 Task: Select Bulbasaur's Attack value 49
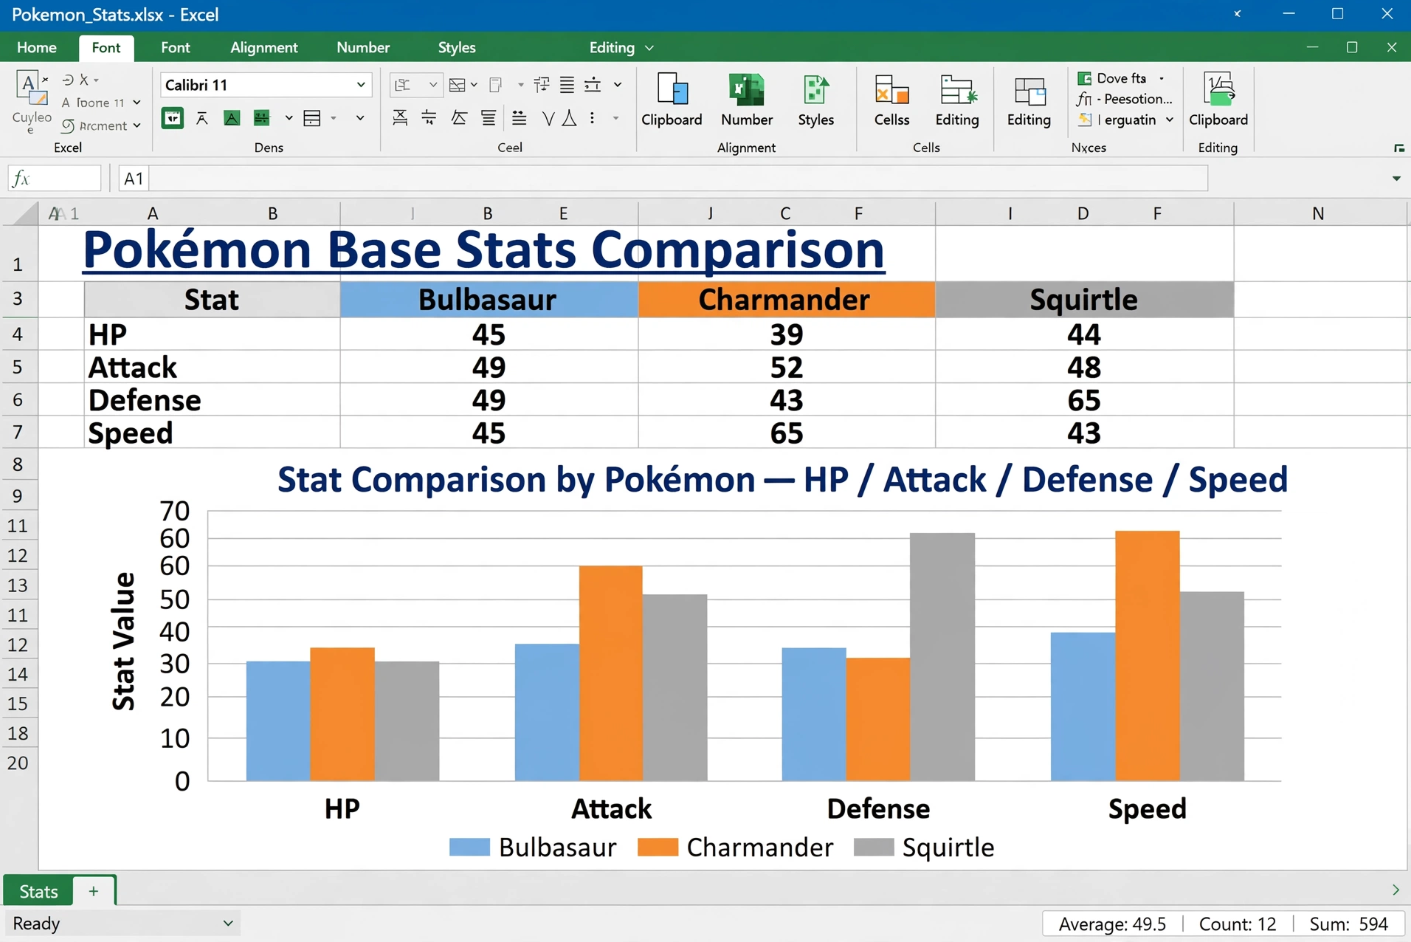[x=489, y=367]
